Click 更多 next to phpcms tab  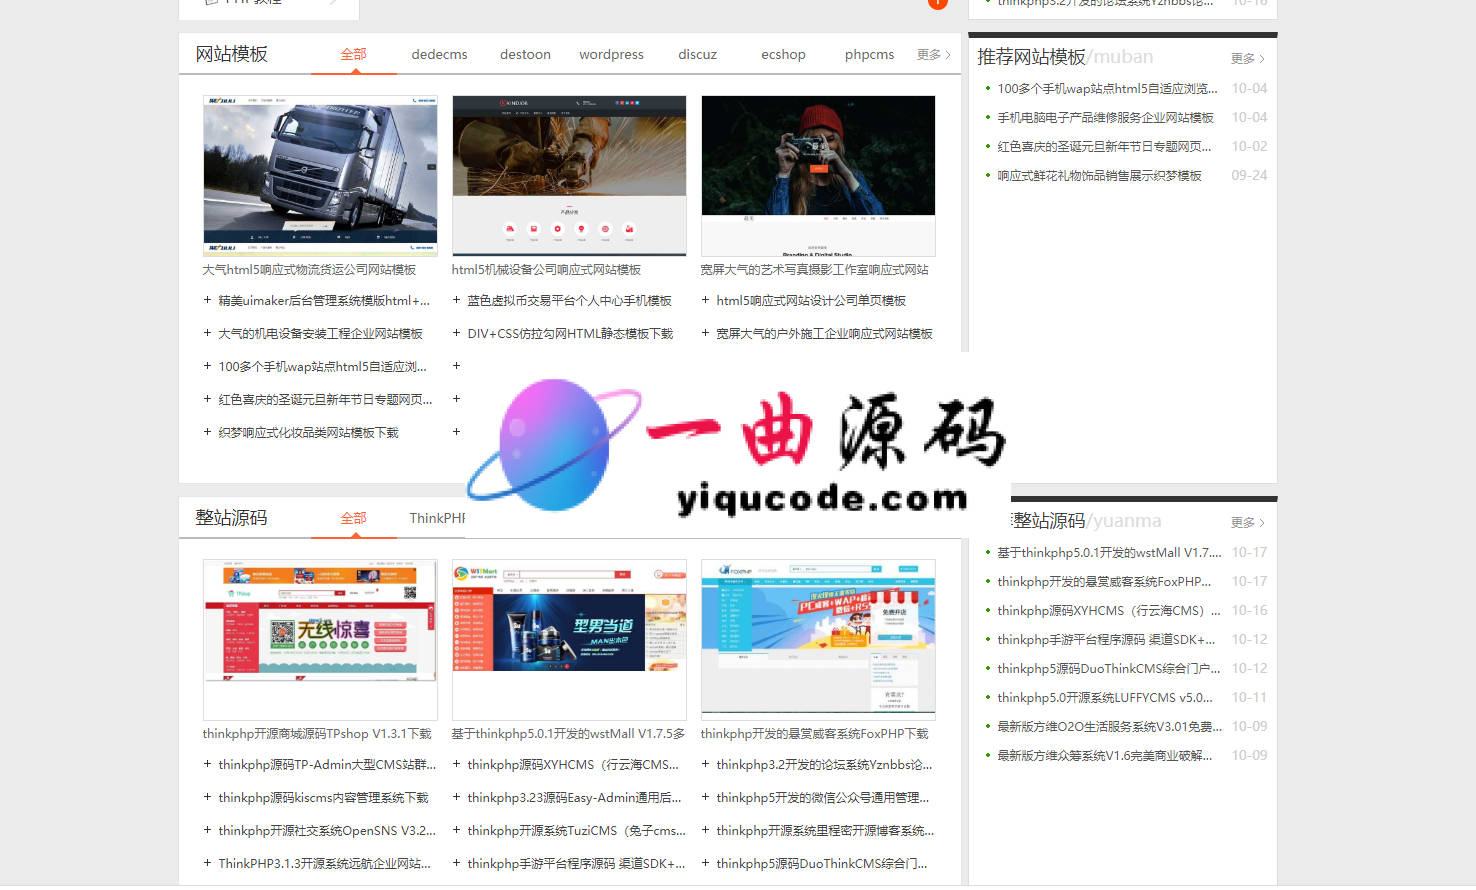point(933,54)
